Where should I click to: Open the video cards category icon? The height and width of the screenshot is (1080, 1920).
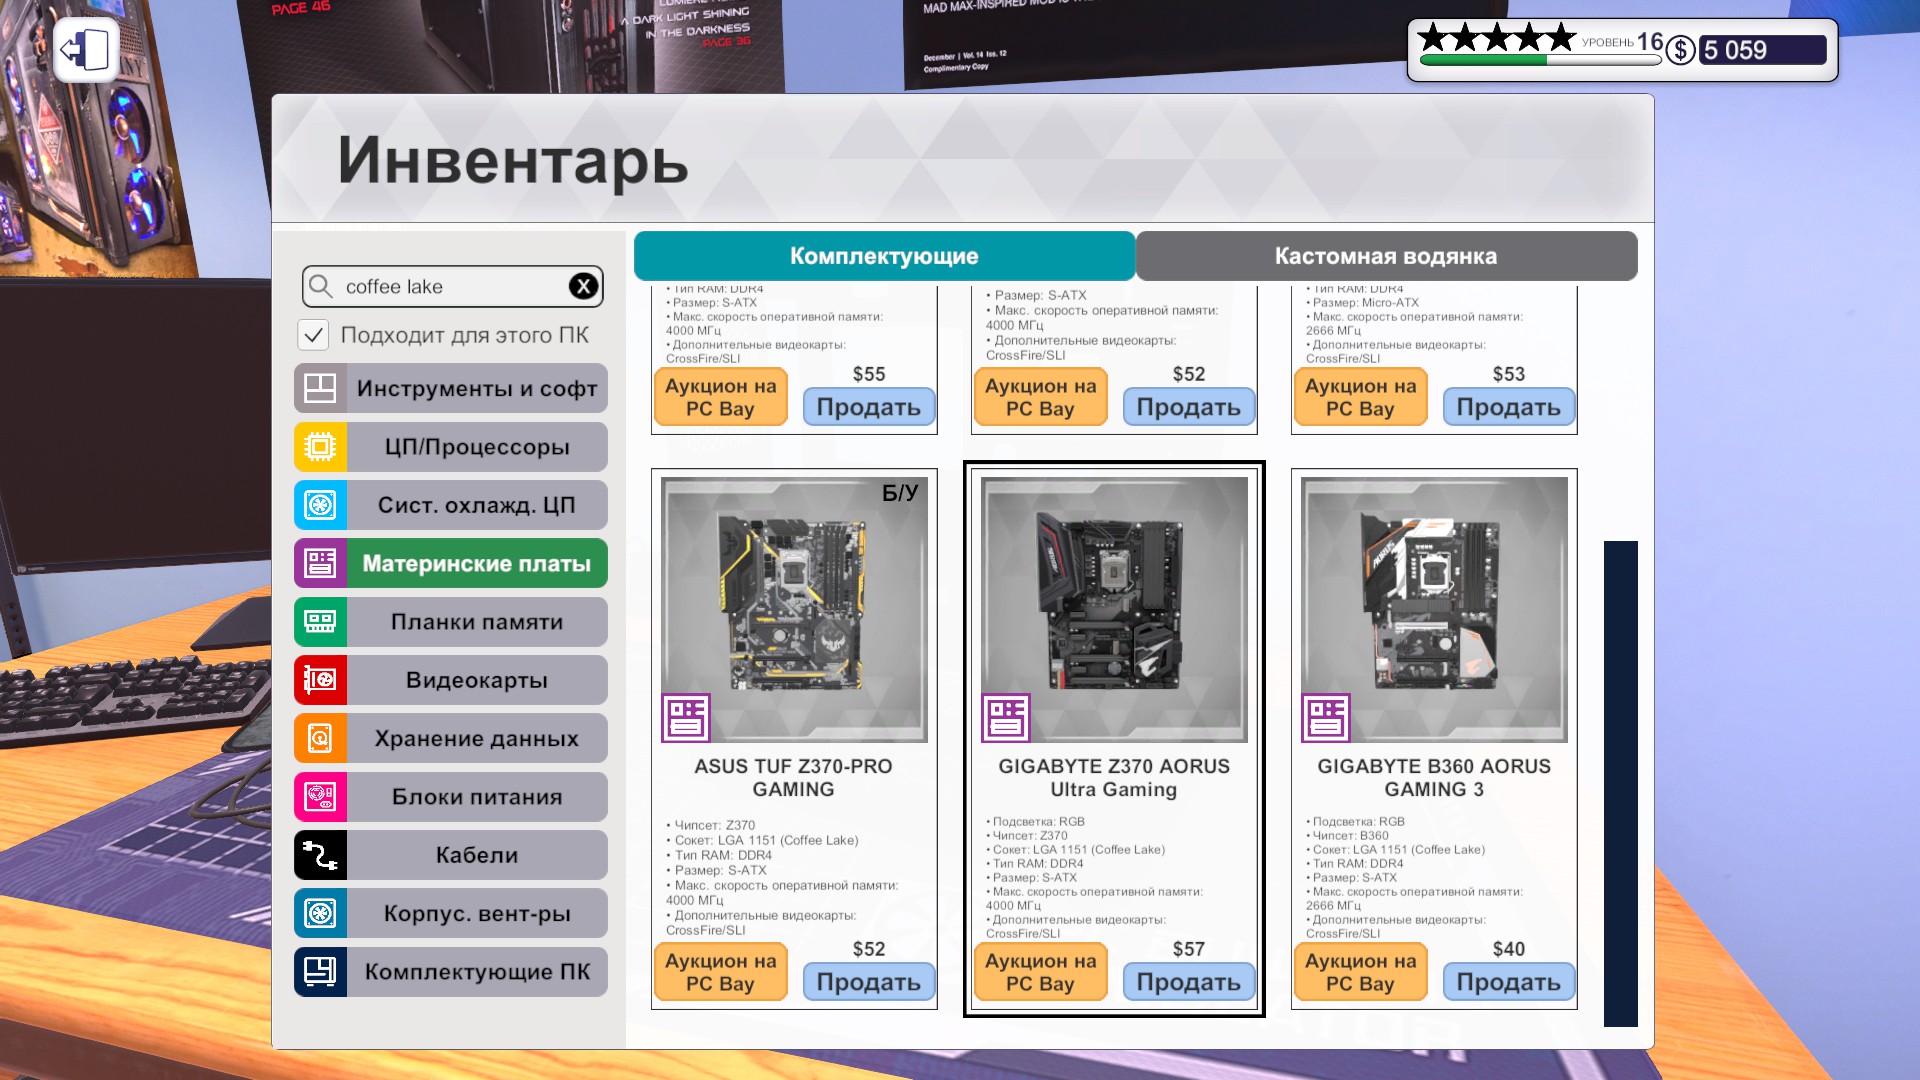tap(320, 680)
